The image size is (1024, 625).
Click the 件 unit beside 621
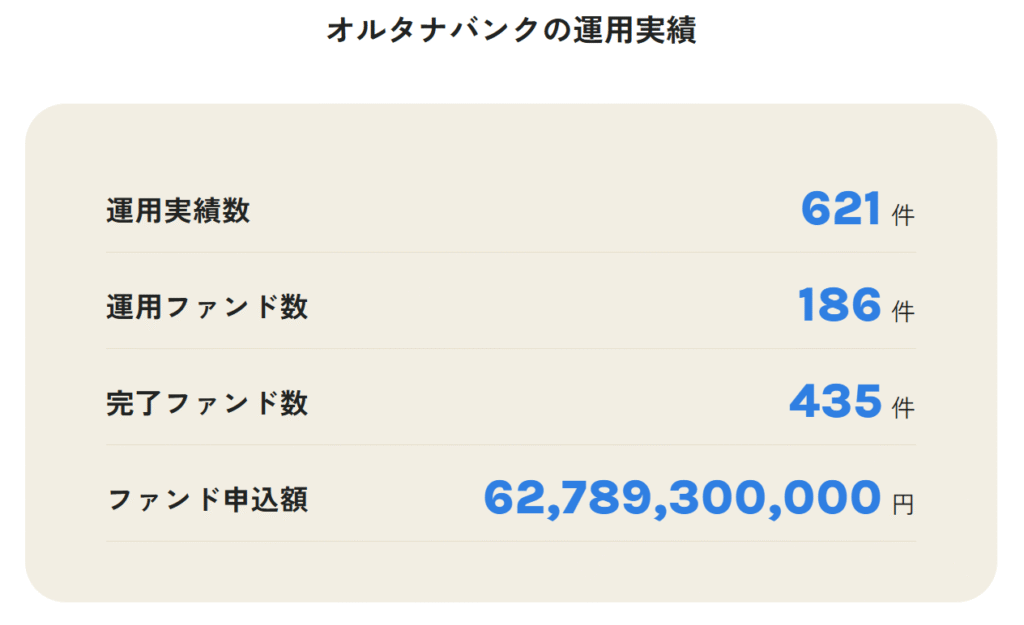[903, 215]
